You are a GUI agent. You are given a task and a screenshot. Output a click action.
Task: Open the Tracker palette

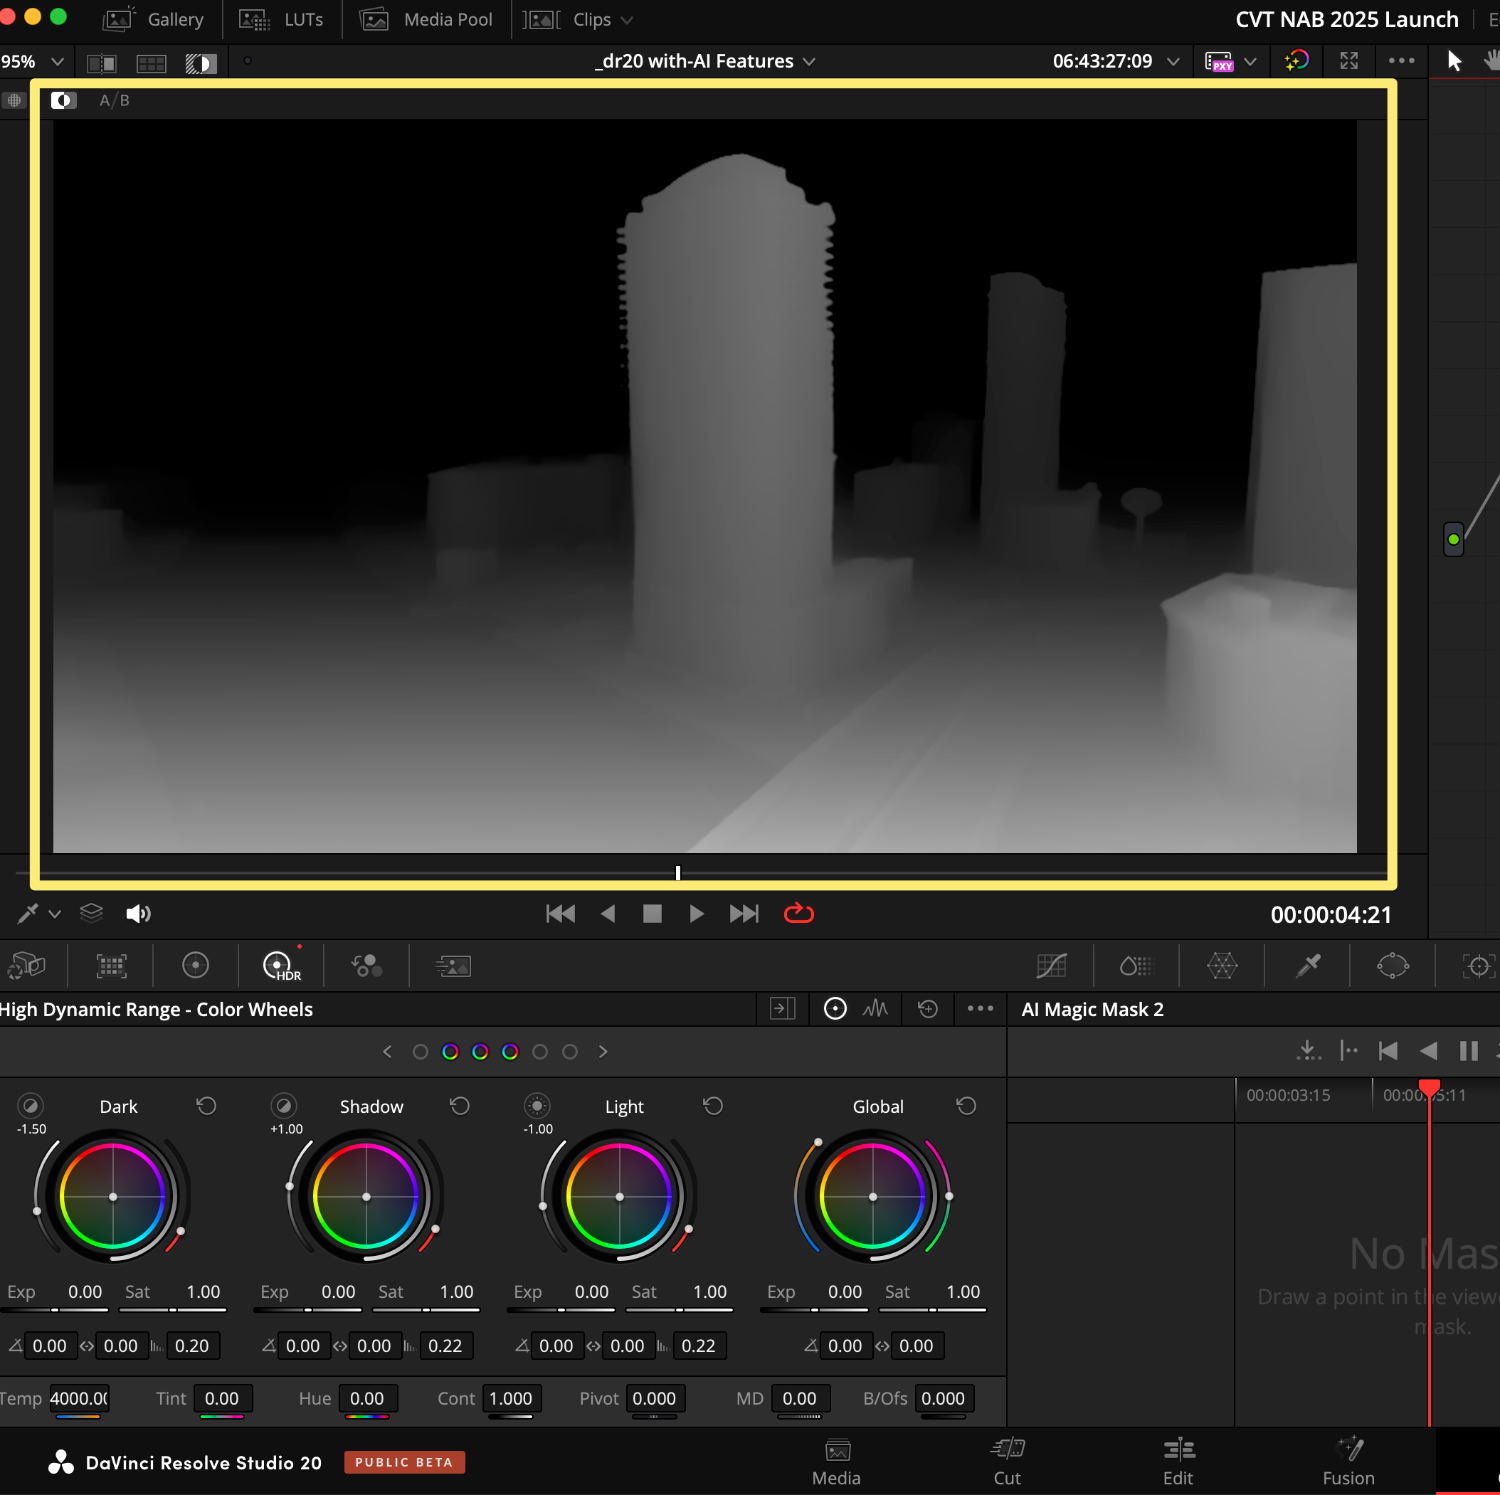coord(1478,965)
